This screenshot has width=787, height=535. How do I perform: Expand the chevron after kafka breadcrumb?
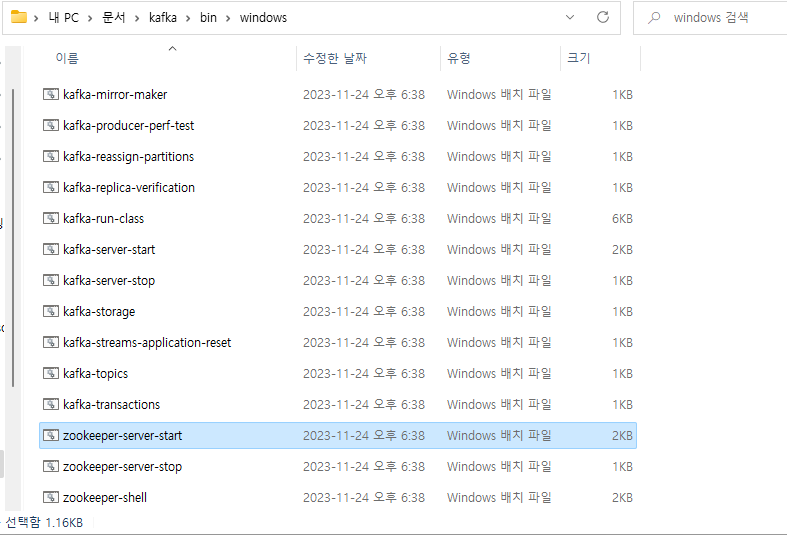188,18
